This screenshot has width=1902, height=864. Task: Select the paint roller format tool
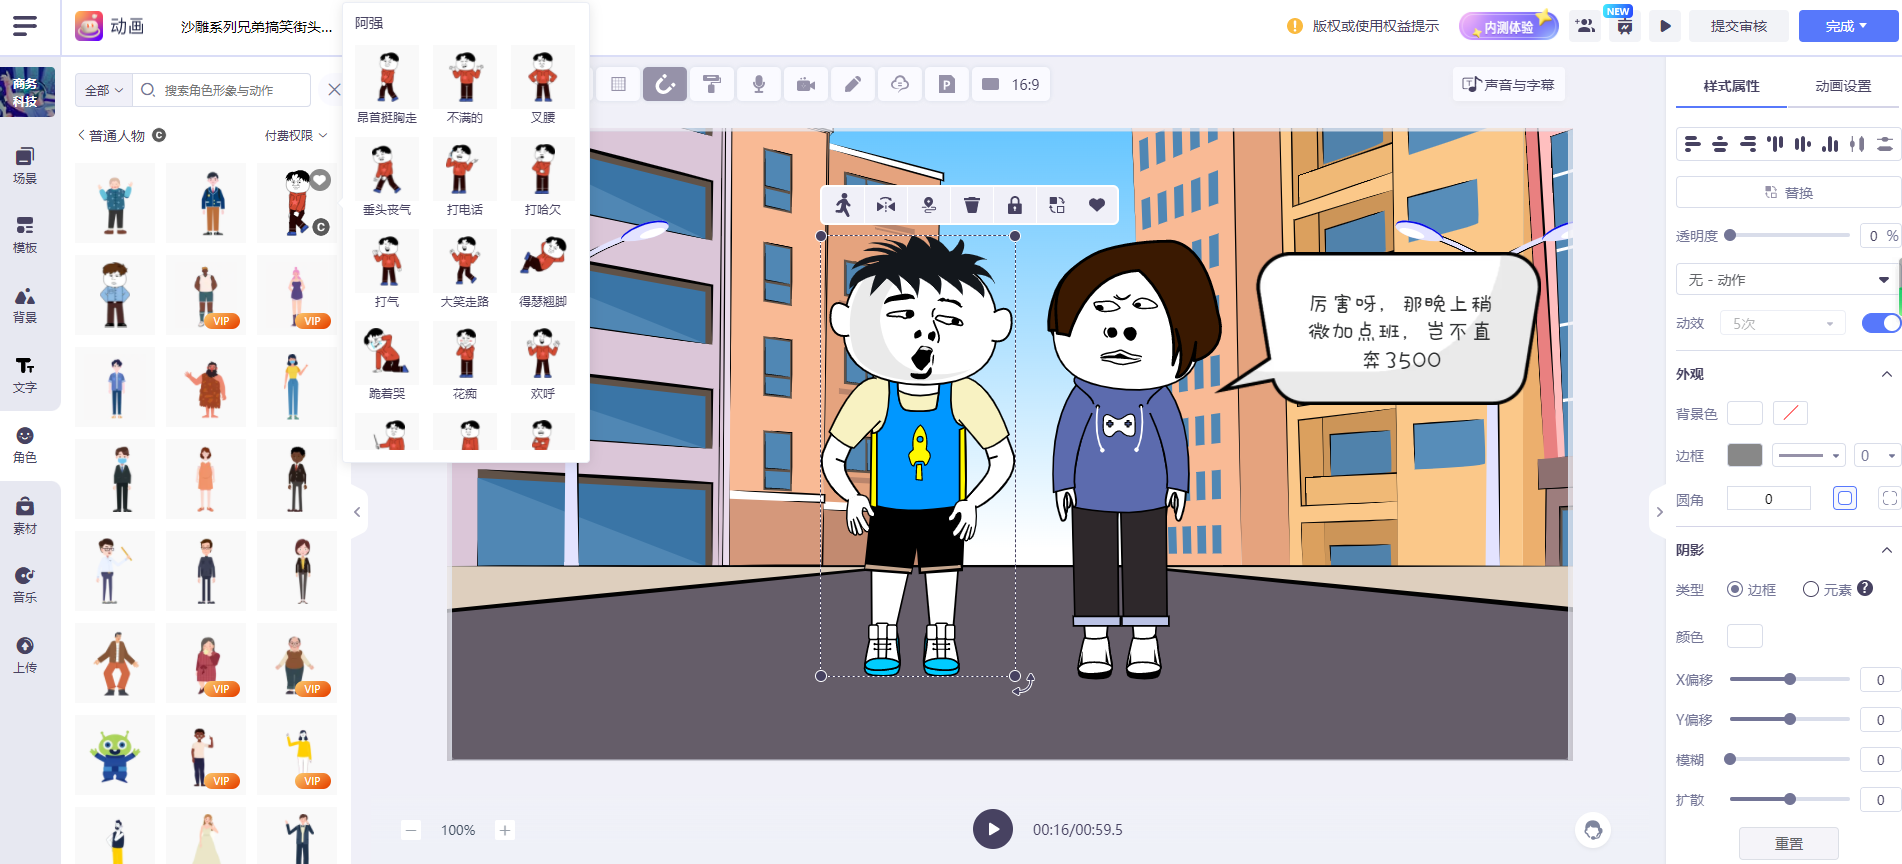[712, 85]
